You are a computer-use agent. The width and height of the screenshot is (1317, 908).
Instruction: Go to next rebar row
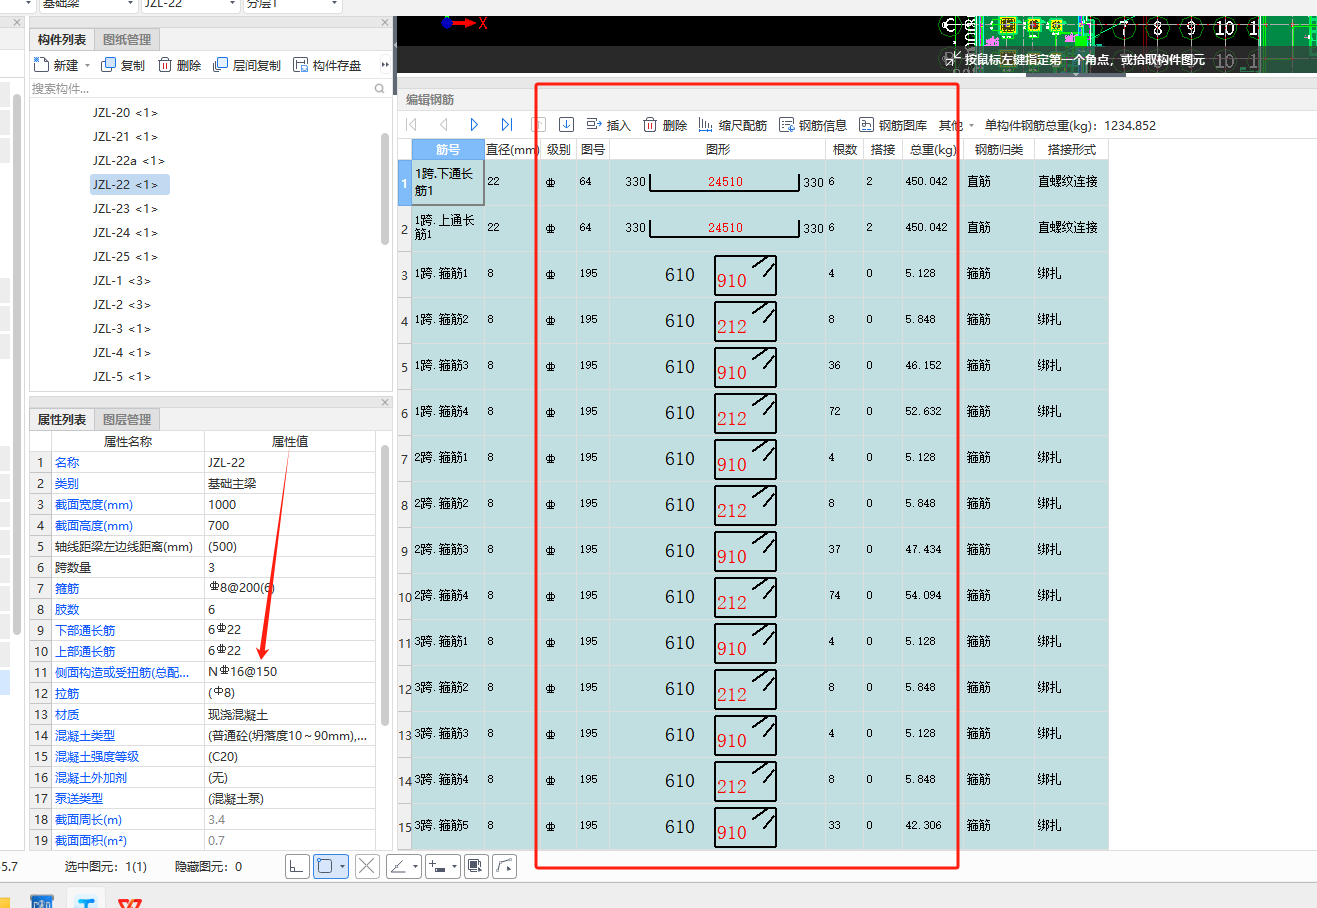(474, 125)
